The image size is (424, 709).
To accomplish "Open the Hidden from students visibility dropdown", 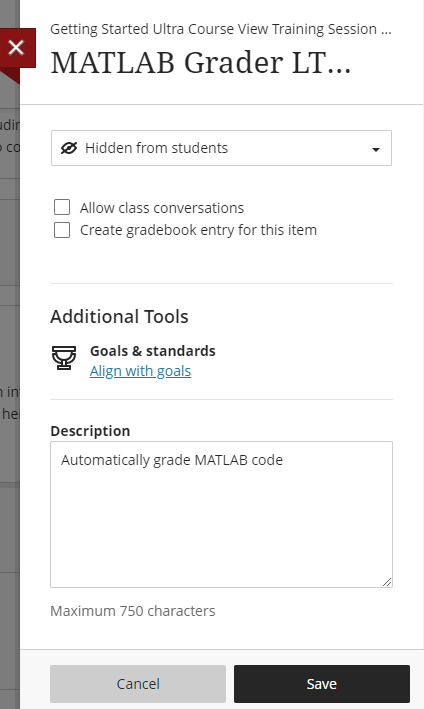I will click(221, 148).
